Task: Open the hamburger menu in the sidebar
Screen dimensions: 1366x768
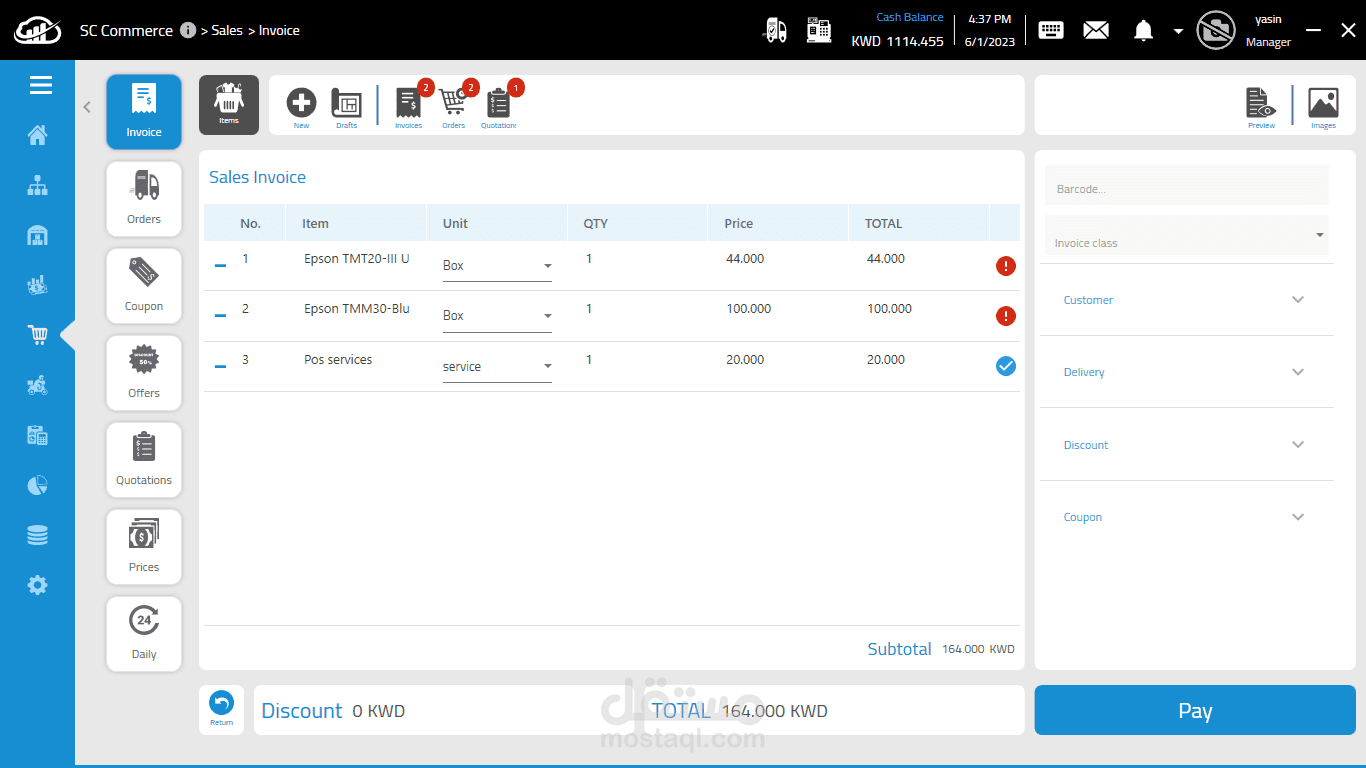Action: tap(41, 85)
